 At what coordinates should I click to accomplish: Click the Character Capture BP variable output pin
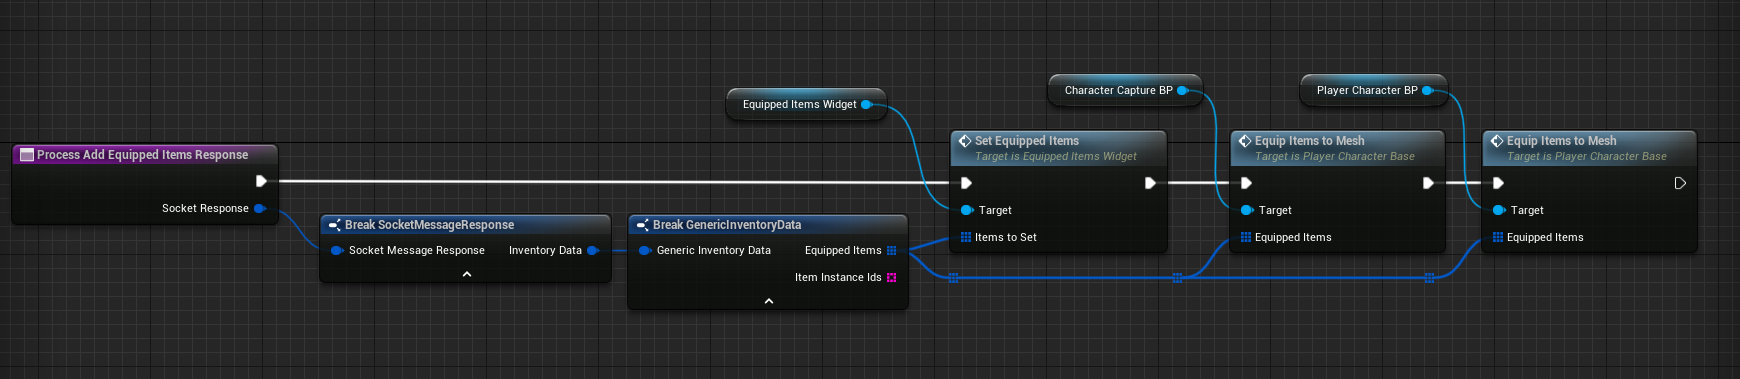click(x=1183, y=90)
